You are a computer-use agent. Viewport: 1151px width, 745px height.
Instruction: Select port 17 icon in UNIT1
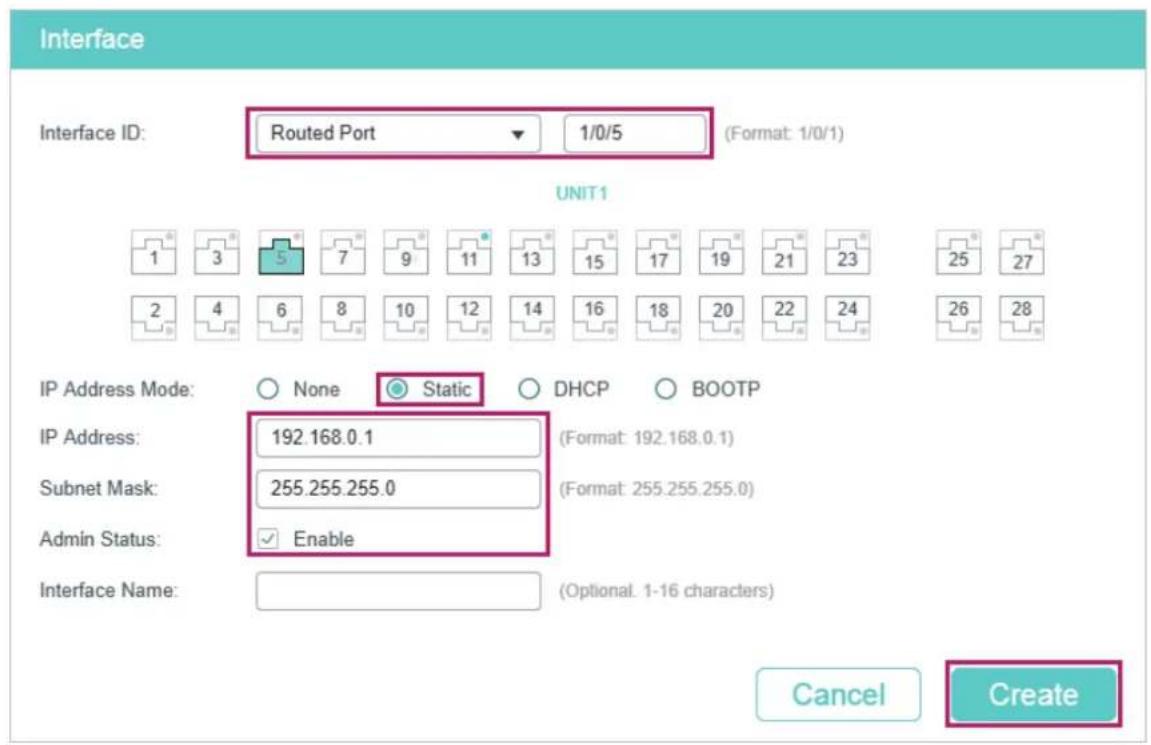pyautogui.click(x=658, y=252)
